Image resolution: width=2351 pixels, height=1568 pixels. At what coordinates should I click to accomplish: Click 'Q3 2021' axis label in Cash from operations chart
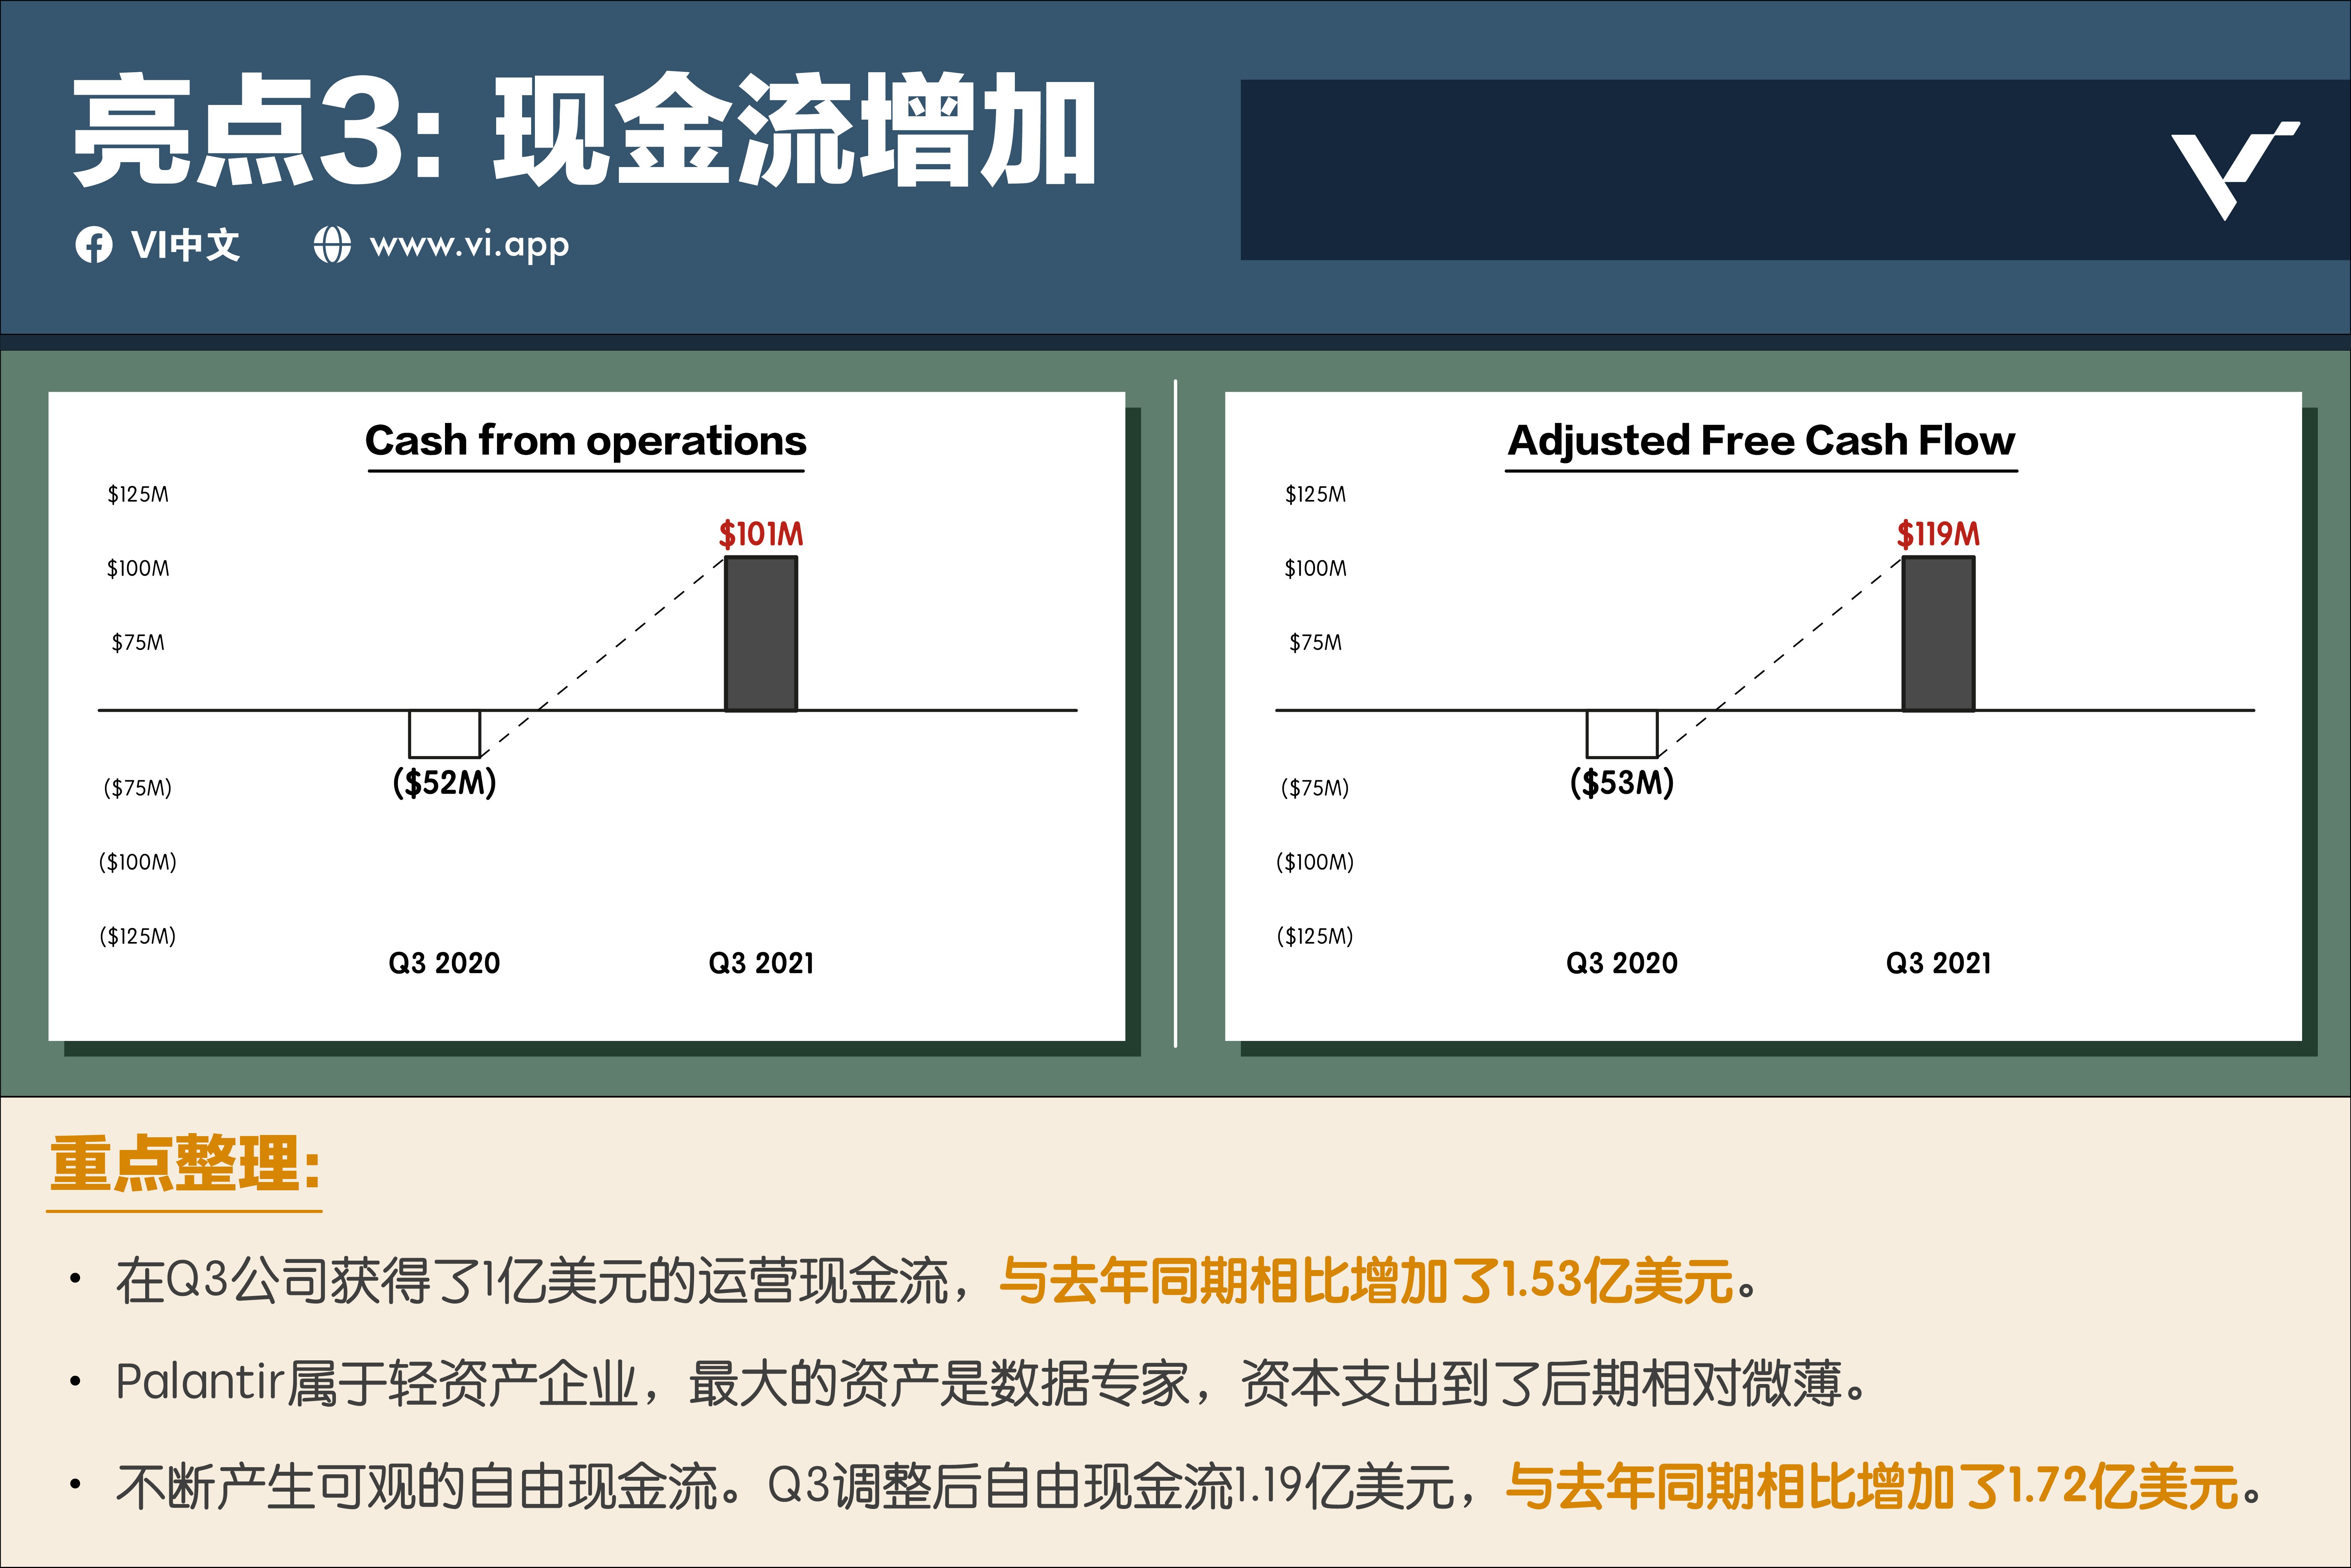(761, 963)
